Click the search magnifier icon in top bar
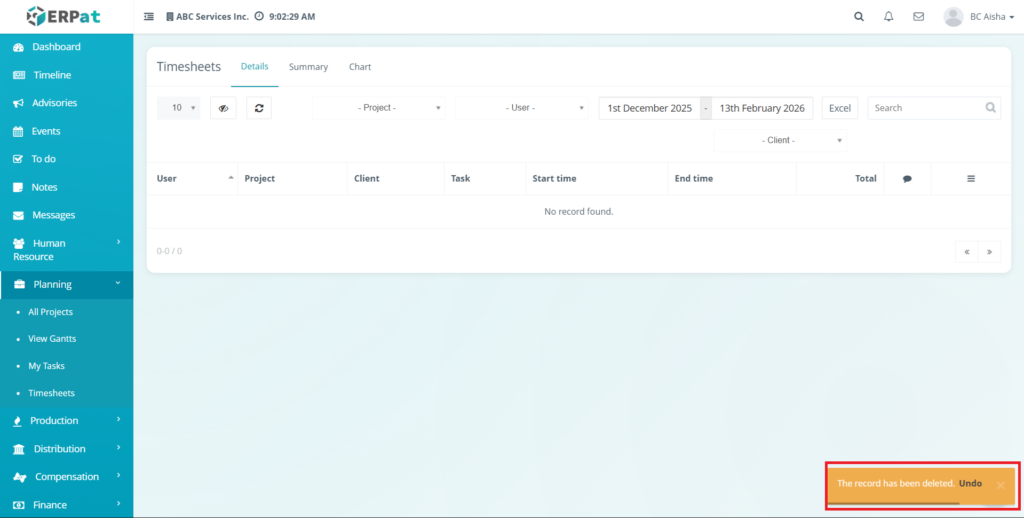1024x518 pixels. pyautogui.click(x=859, y=17)
